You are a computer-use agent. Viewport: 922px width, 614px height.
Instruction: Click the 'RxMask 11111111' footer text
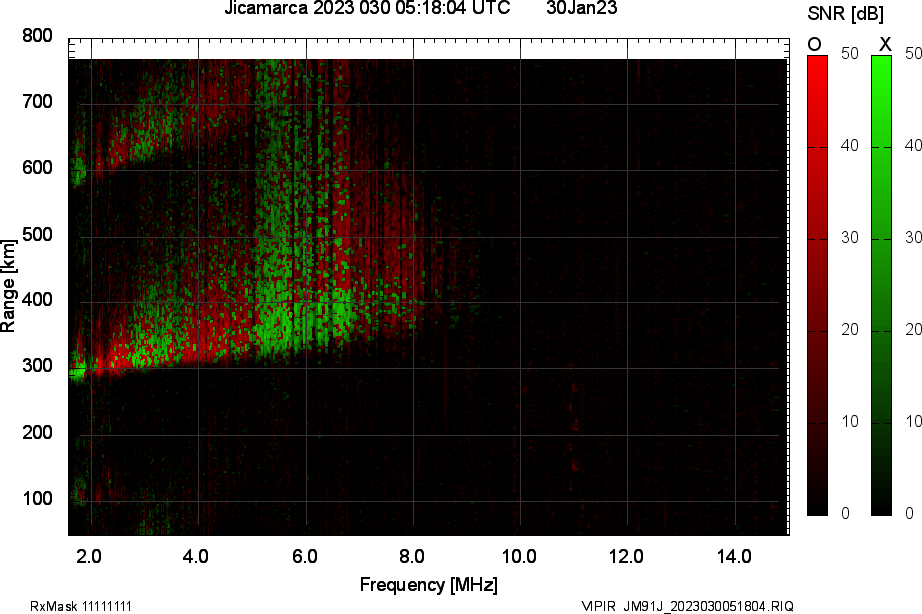tap(81, 606)
